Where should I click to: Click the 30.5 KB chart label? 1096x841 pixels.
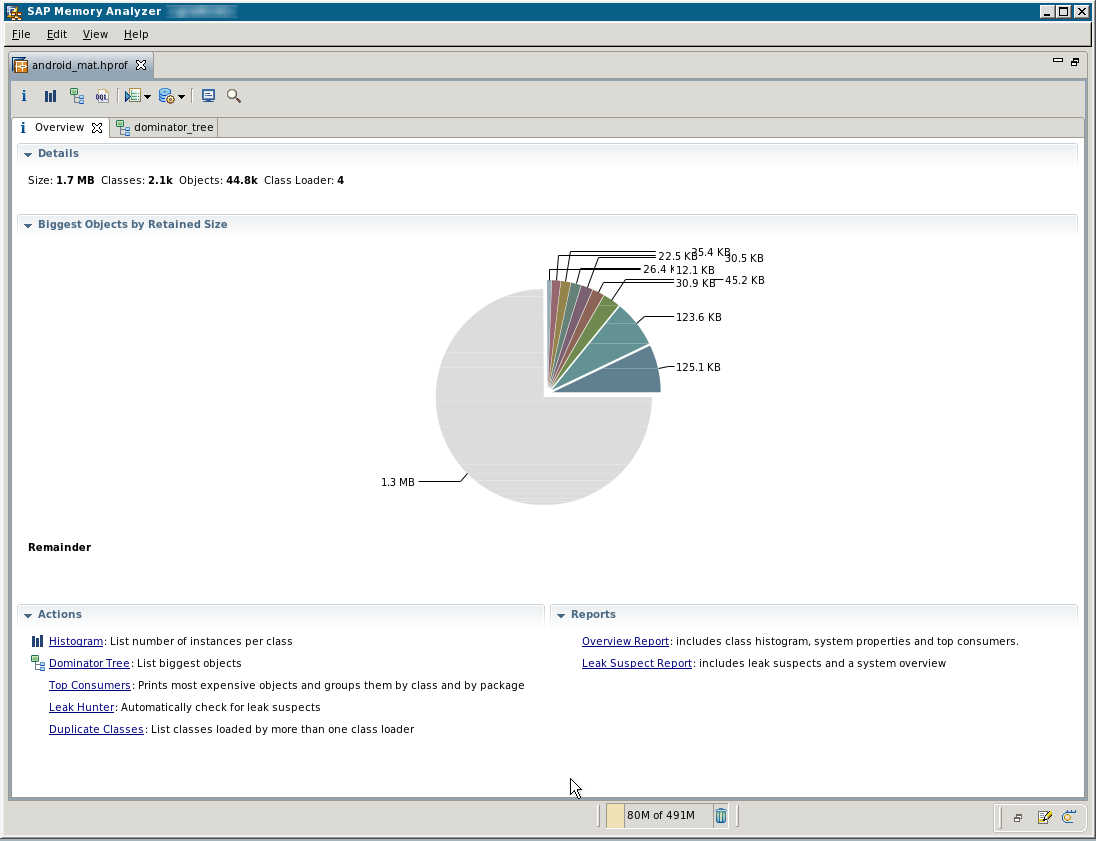744,258
